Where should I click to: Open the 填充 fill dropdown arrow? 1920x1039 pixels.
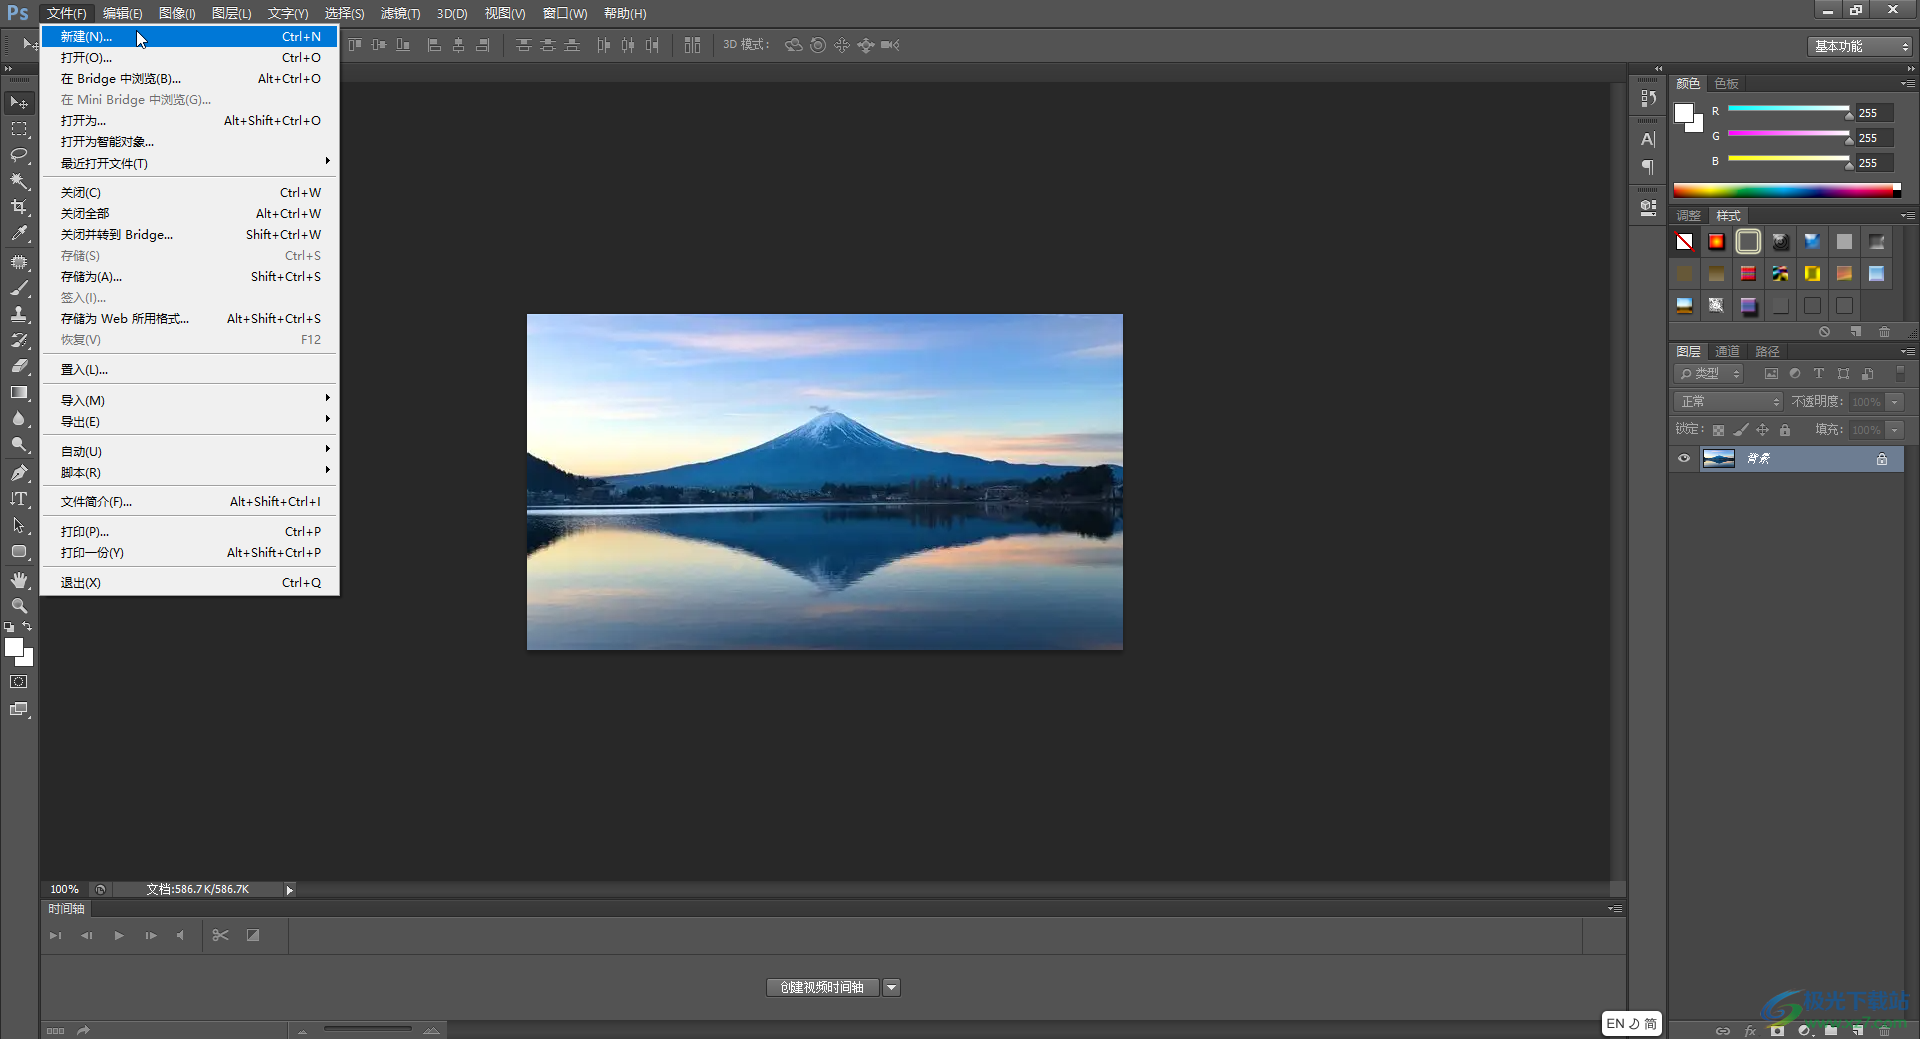[1895, 429]
